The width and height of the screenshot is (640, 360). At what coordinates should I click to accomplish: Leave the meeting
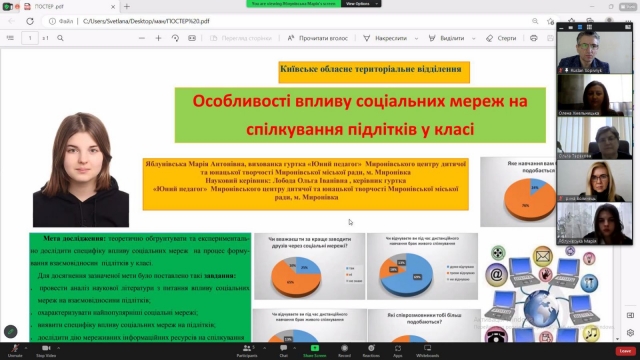click(625, 351)
